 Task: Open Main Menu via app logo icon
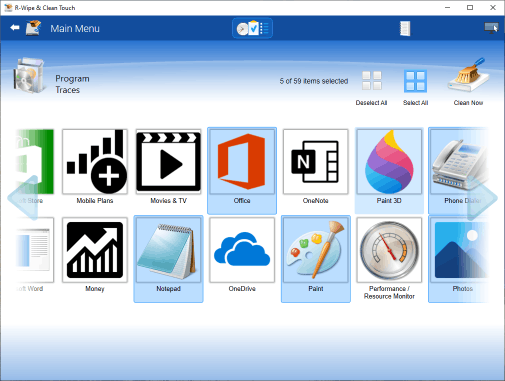(33, 28)
